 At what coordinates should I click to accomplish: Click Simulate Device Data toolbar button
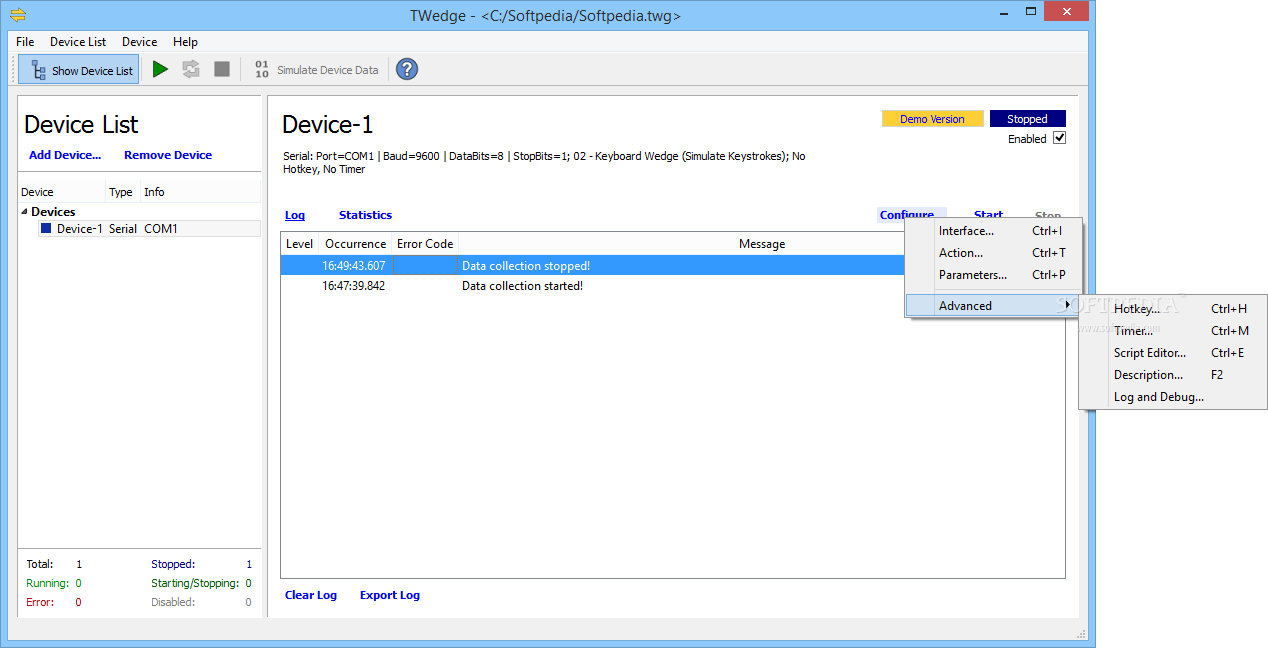pyautogui.click(x=316, y=69)
